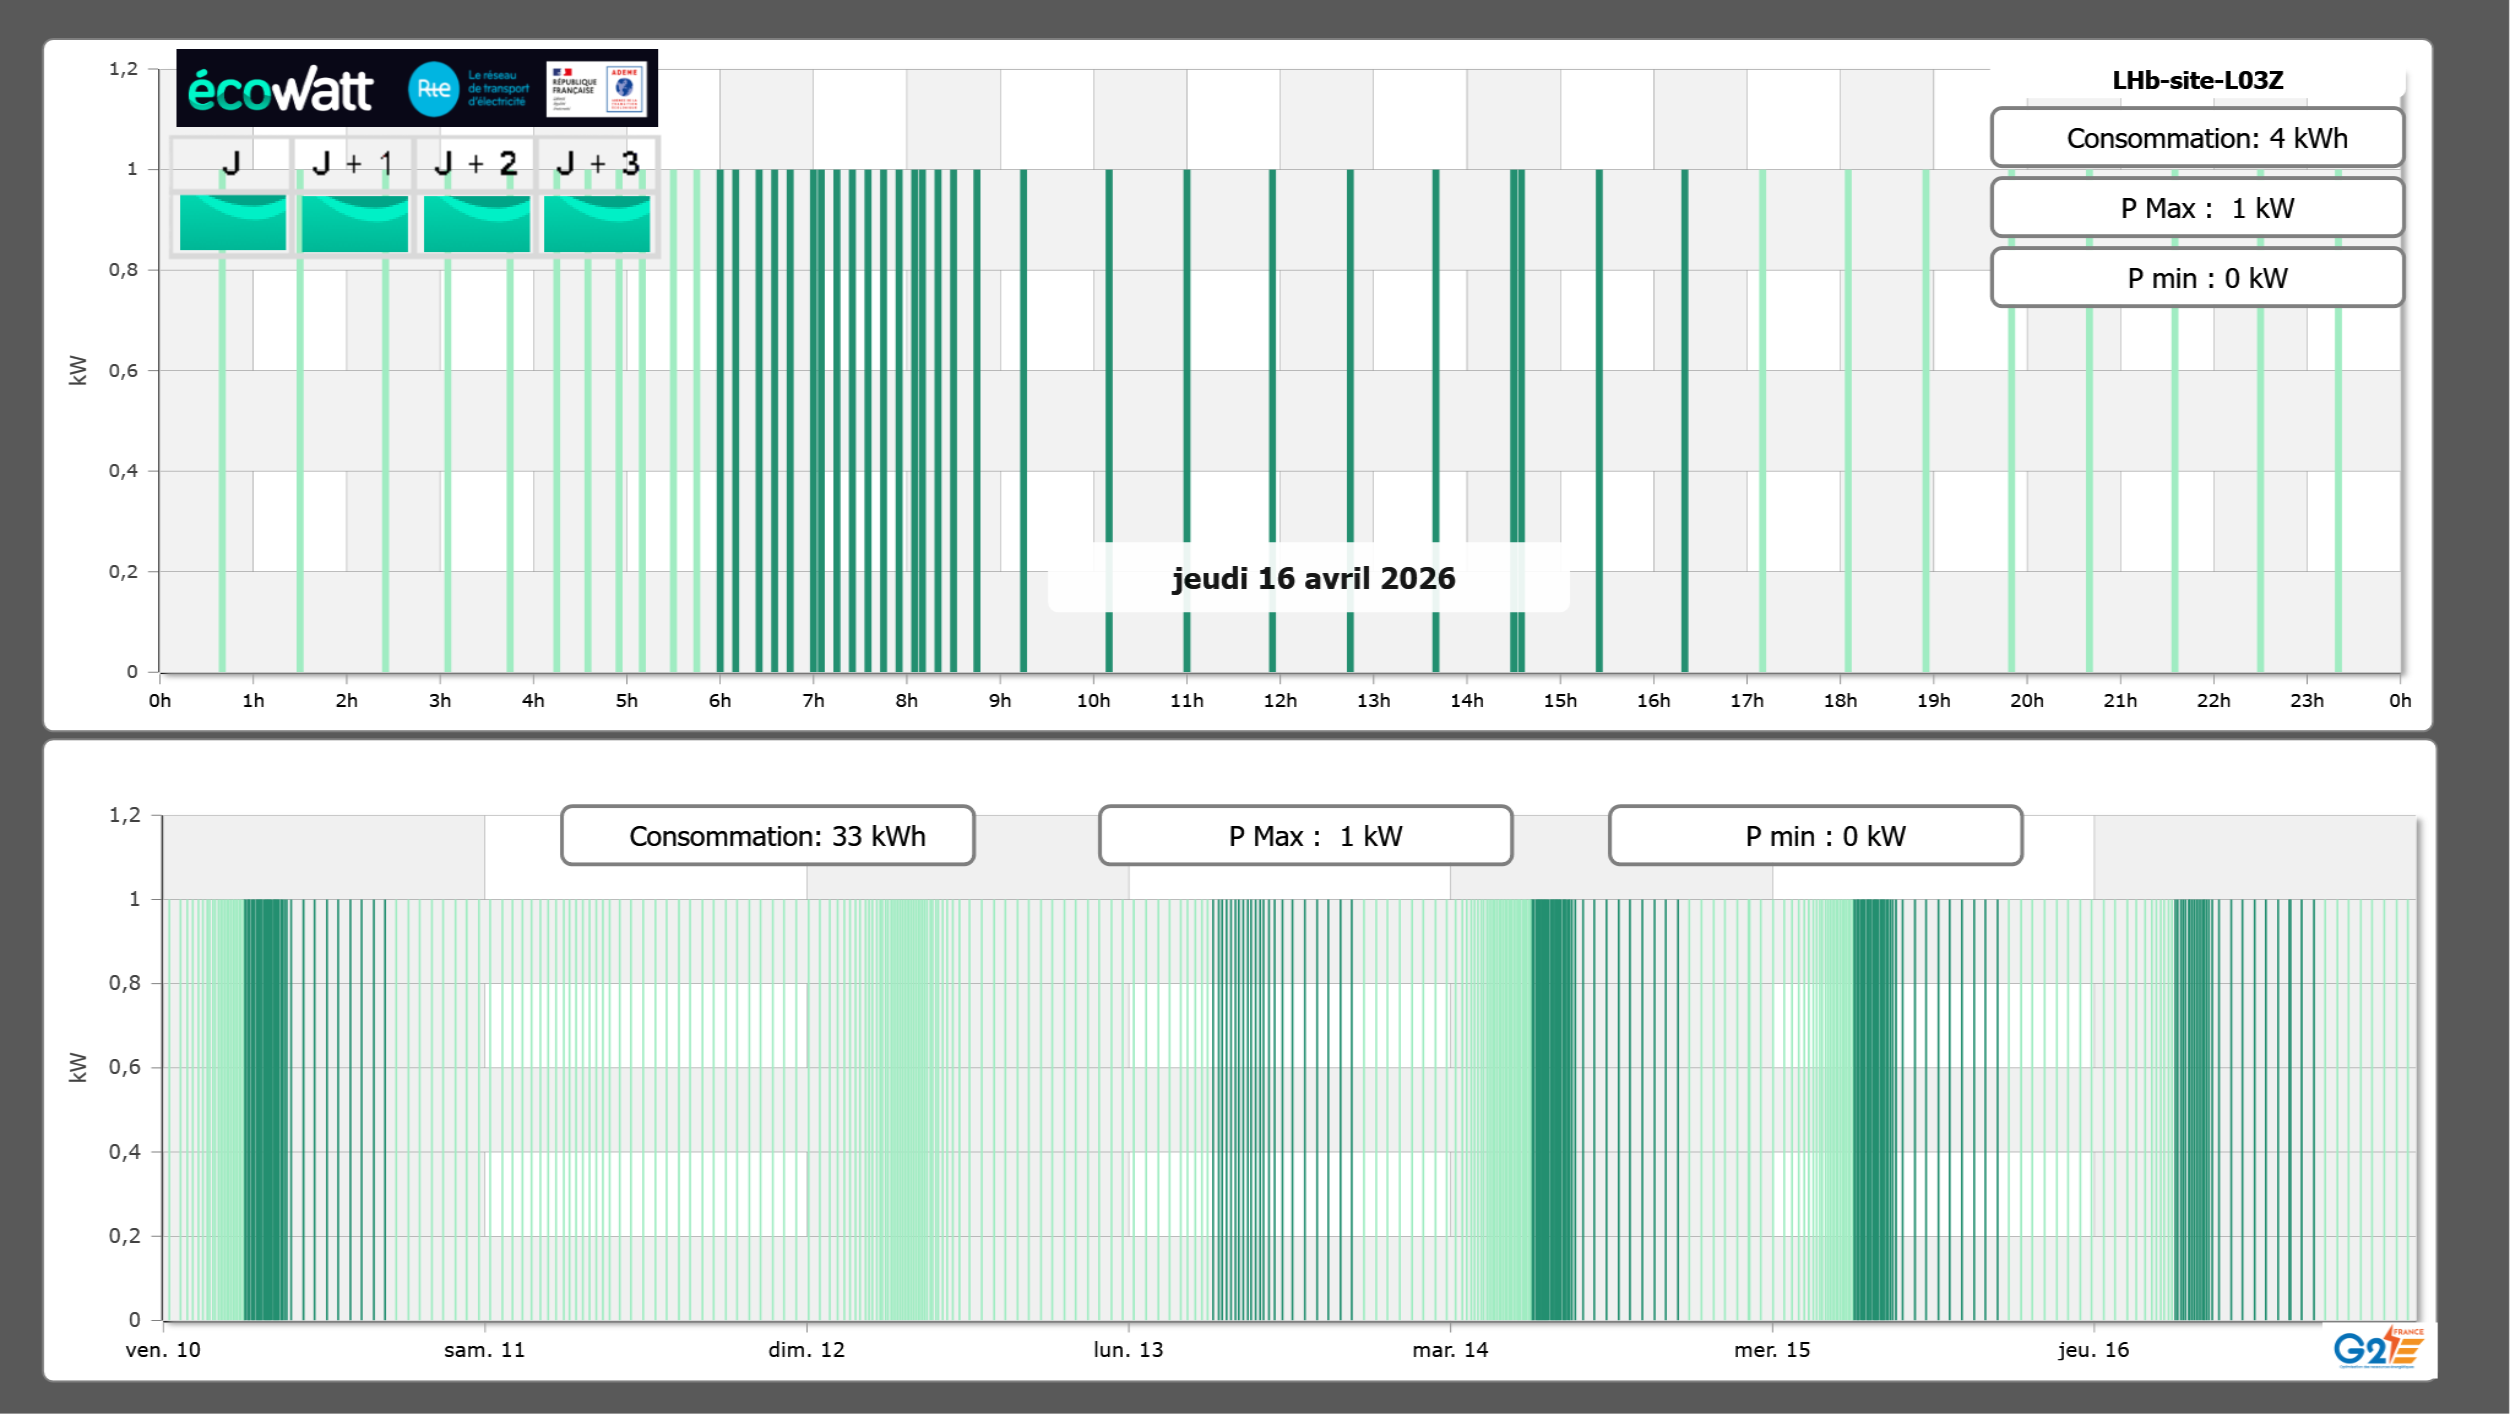
Task: Click the green signal icon under J+1
Action: tap(354, 223)
